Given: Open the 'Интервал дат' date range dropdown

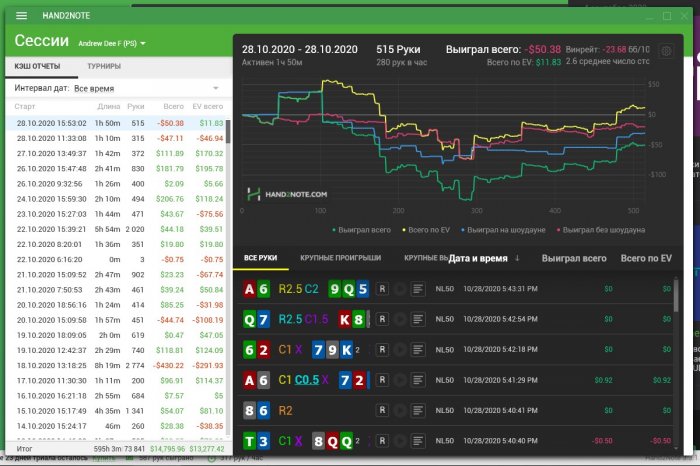Looking at the screenshot, I should click(118, 88).
